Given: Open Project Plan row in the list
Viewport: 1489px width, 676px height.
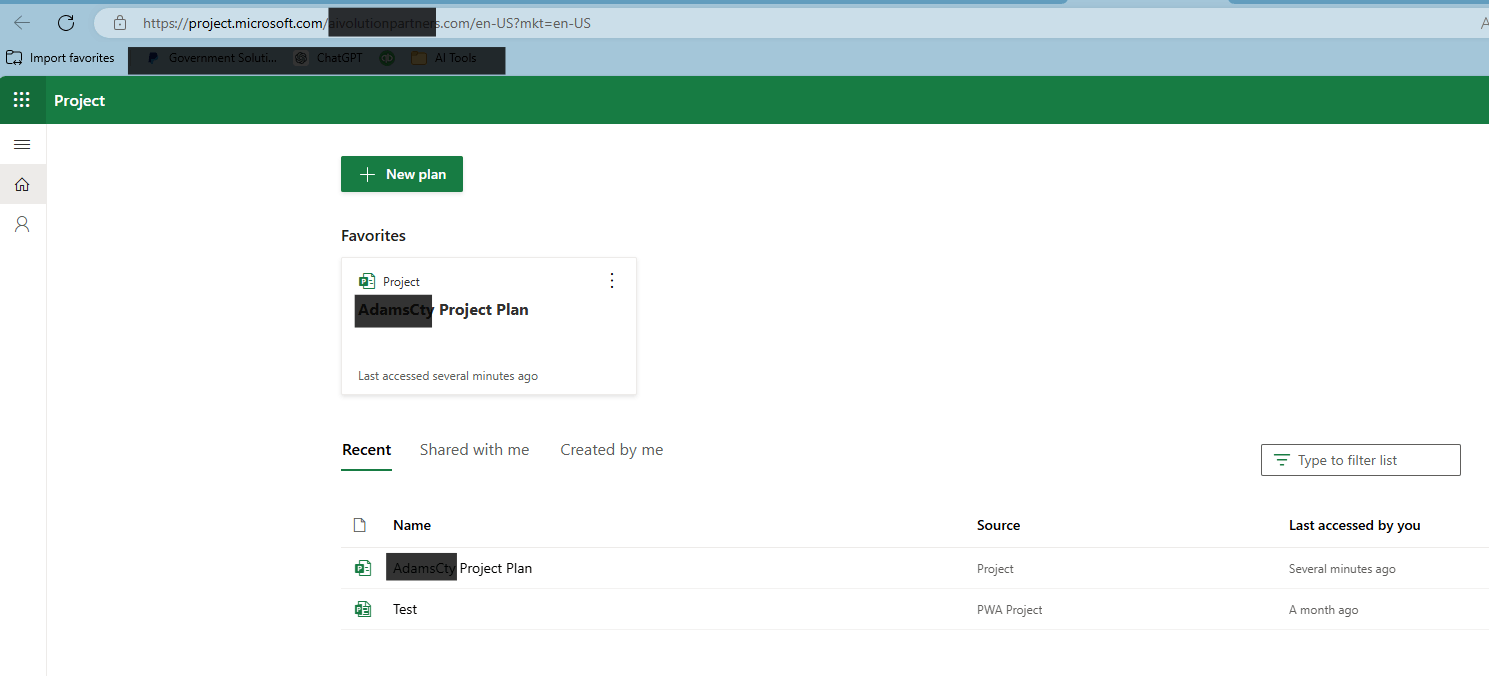Looking at the screenshot, I should coord(915,568).
